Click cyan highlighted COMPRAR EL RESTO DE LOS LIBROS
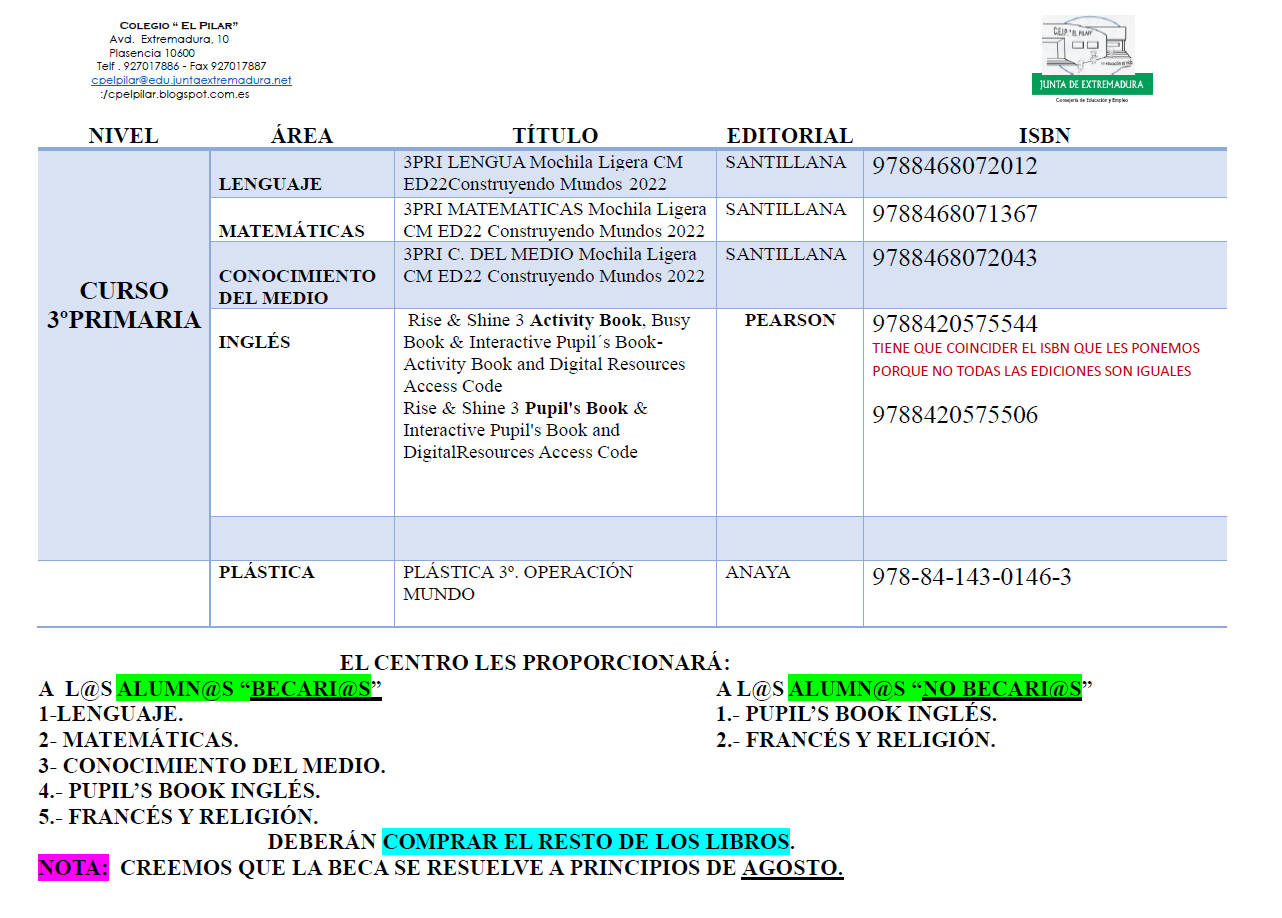Viewport: 1282px width, 918px height. point(587,841)
